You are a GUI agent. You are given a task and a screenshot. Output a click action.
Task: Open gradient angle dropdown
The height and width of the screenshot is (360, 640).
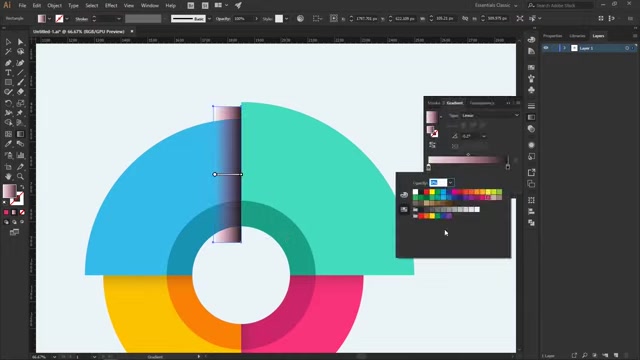(484, 136)
